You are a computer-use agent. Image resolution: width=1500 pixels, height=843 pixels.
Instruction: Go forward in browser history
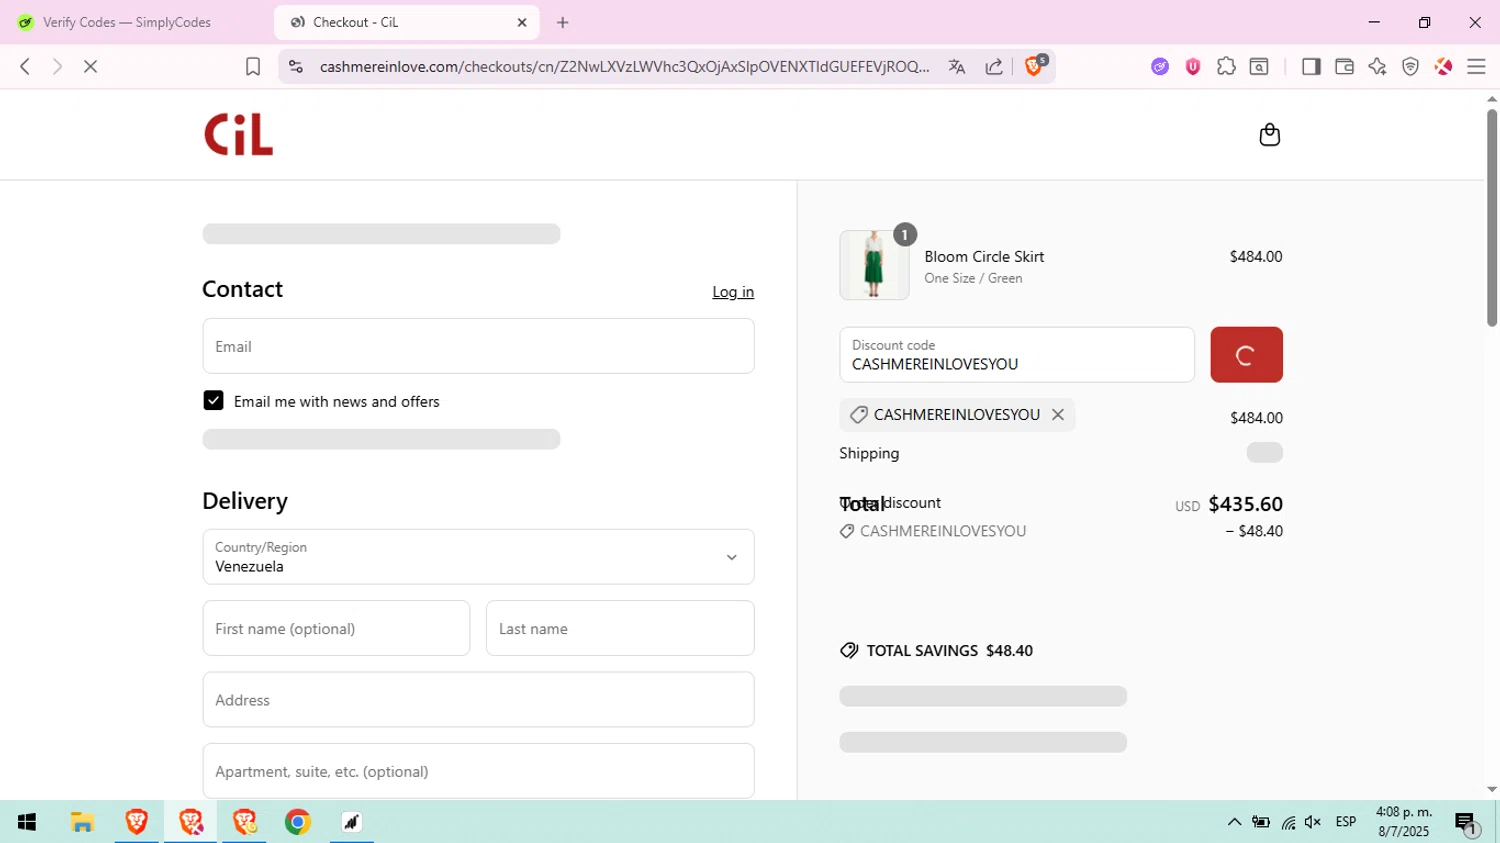click(57, 66)
